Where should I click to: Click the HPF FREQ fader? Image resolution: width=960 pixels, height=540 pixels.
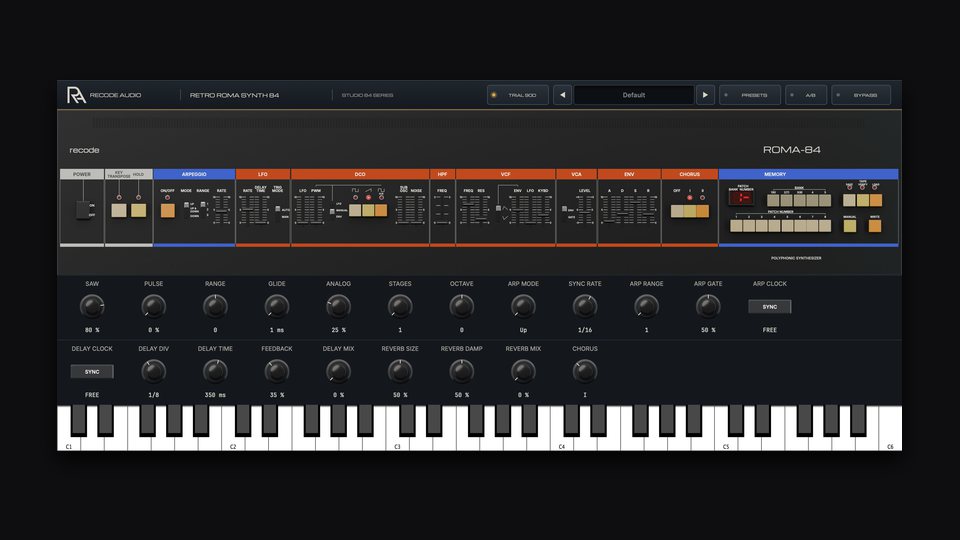[442, 210]
